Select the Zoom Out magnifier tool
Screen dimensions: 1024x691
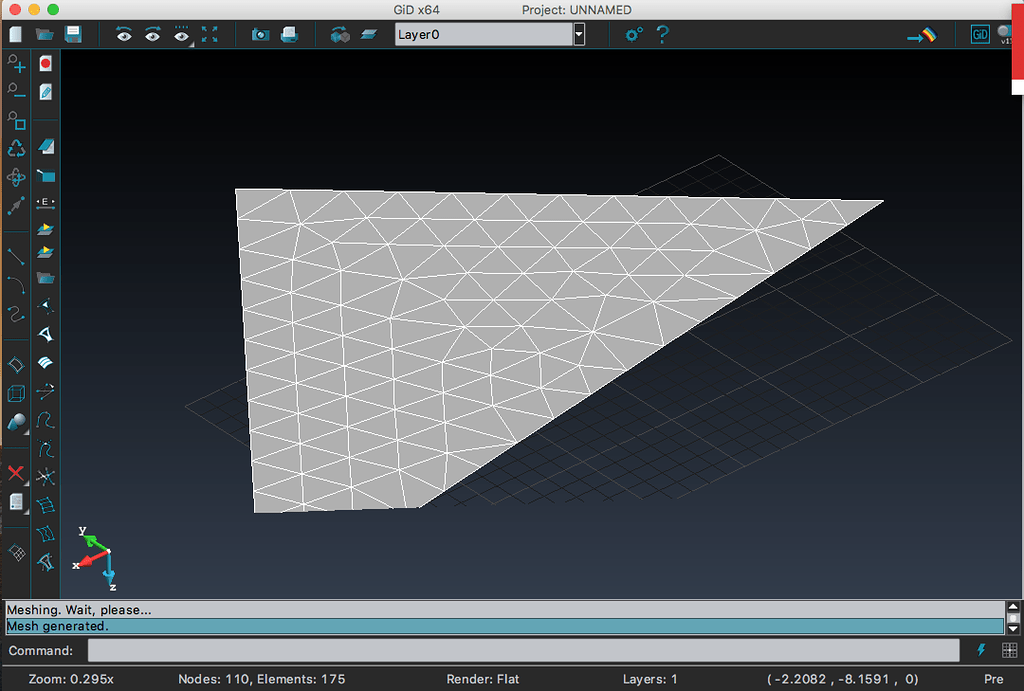coord(16,92)
